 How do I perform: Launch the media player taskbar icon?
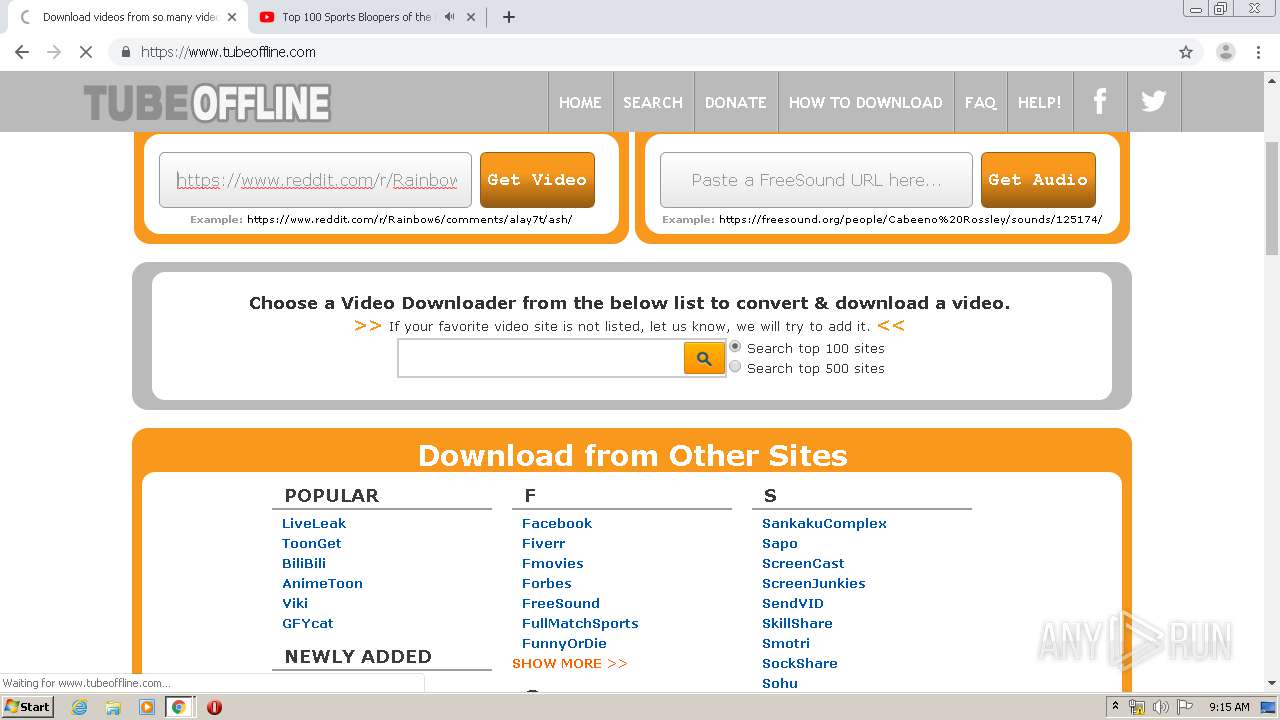pyautogui.click(x=146, y=707)
